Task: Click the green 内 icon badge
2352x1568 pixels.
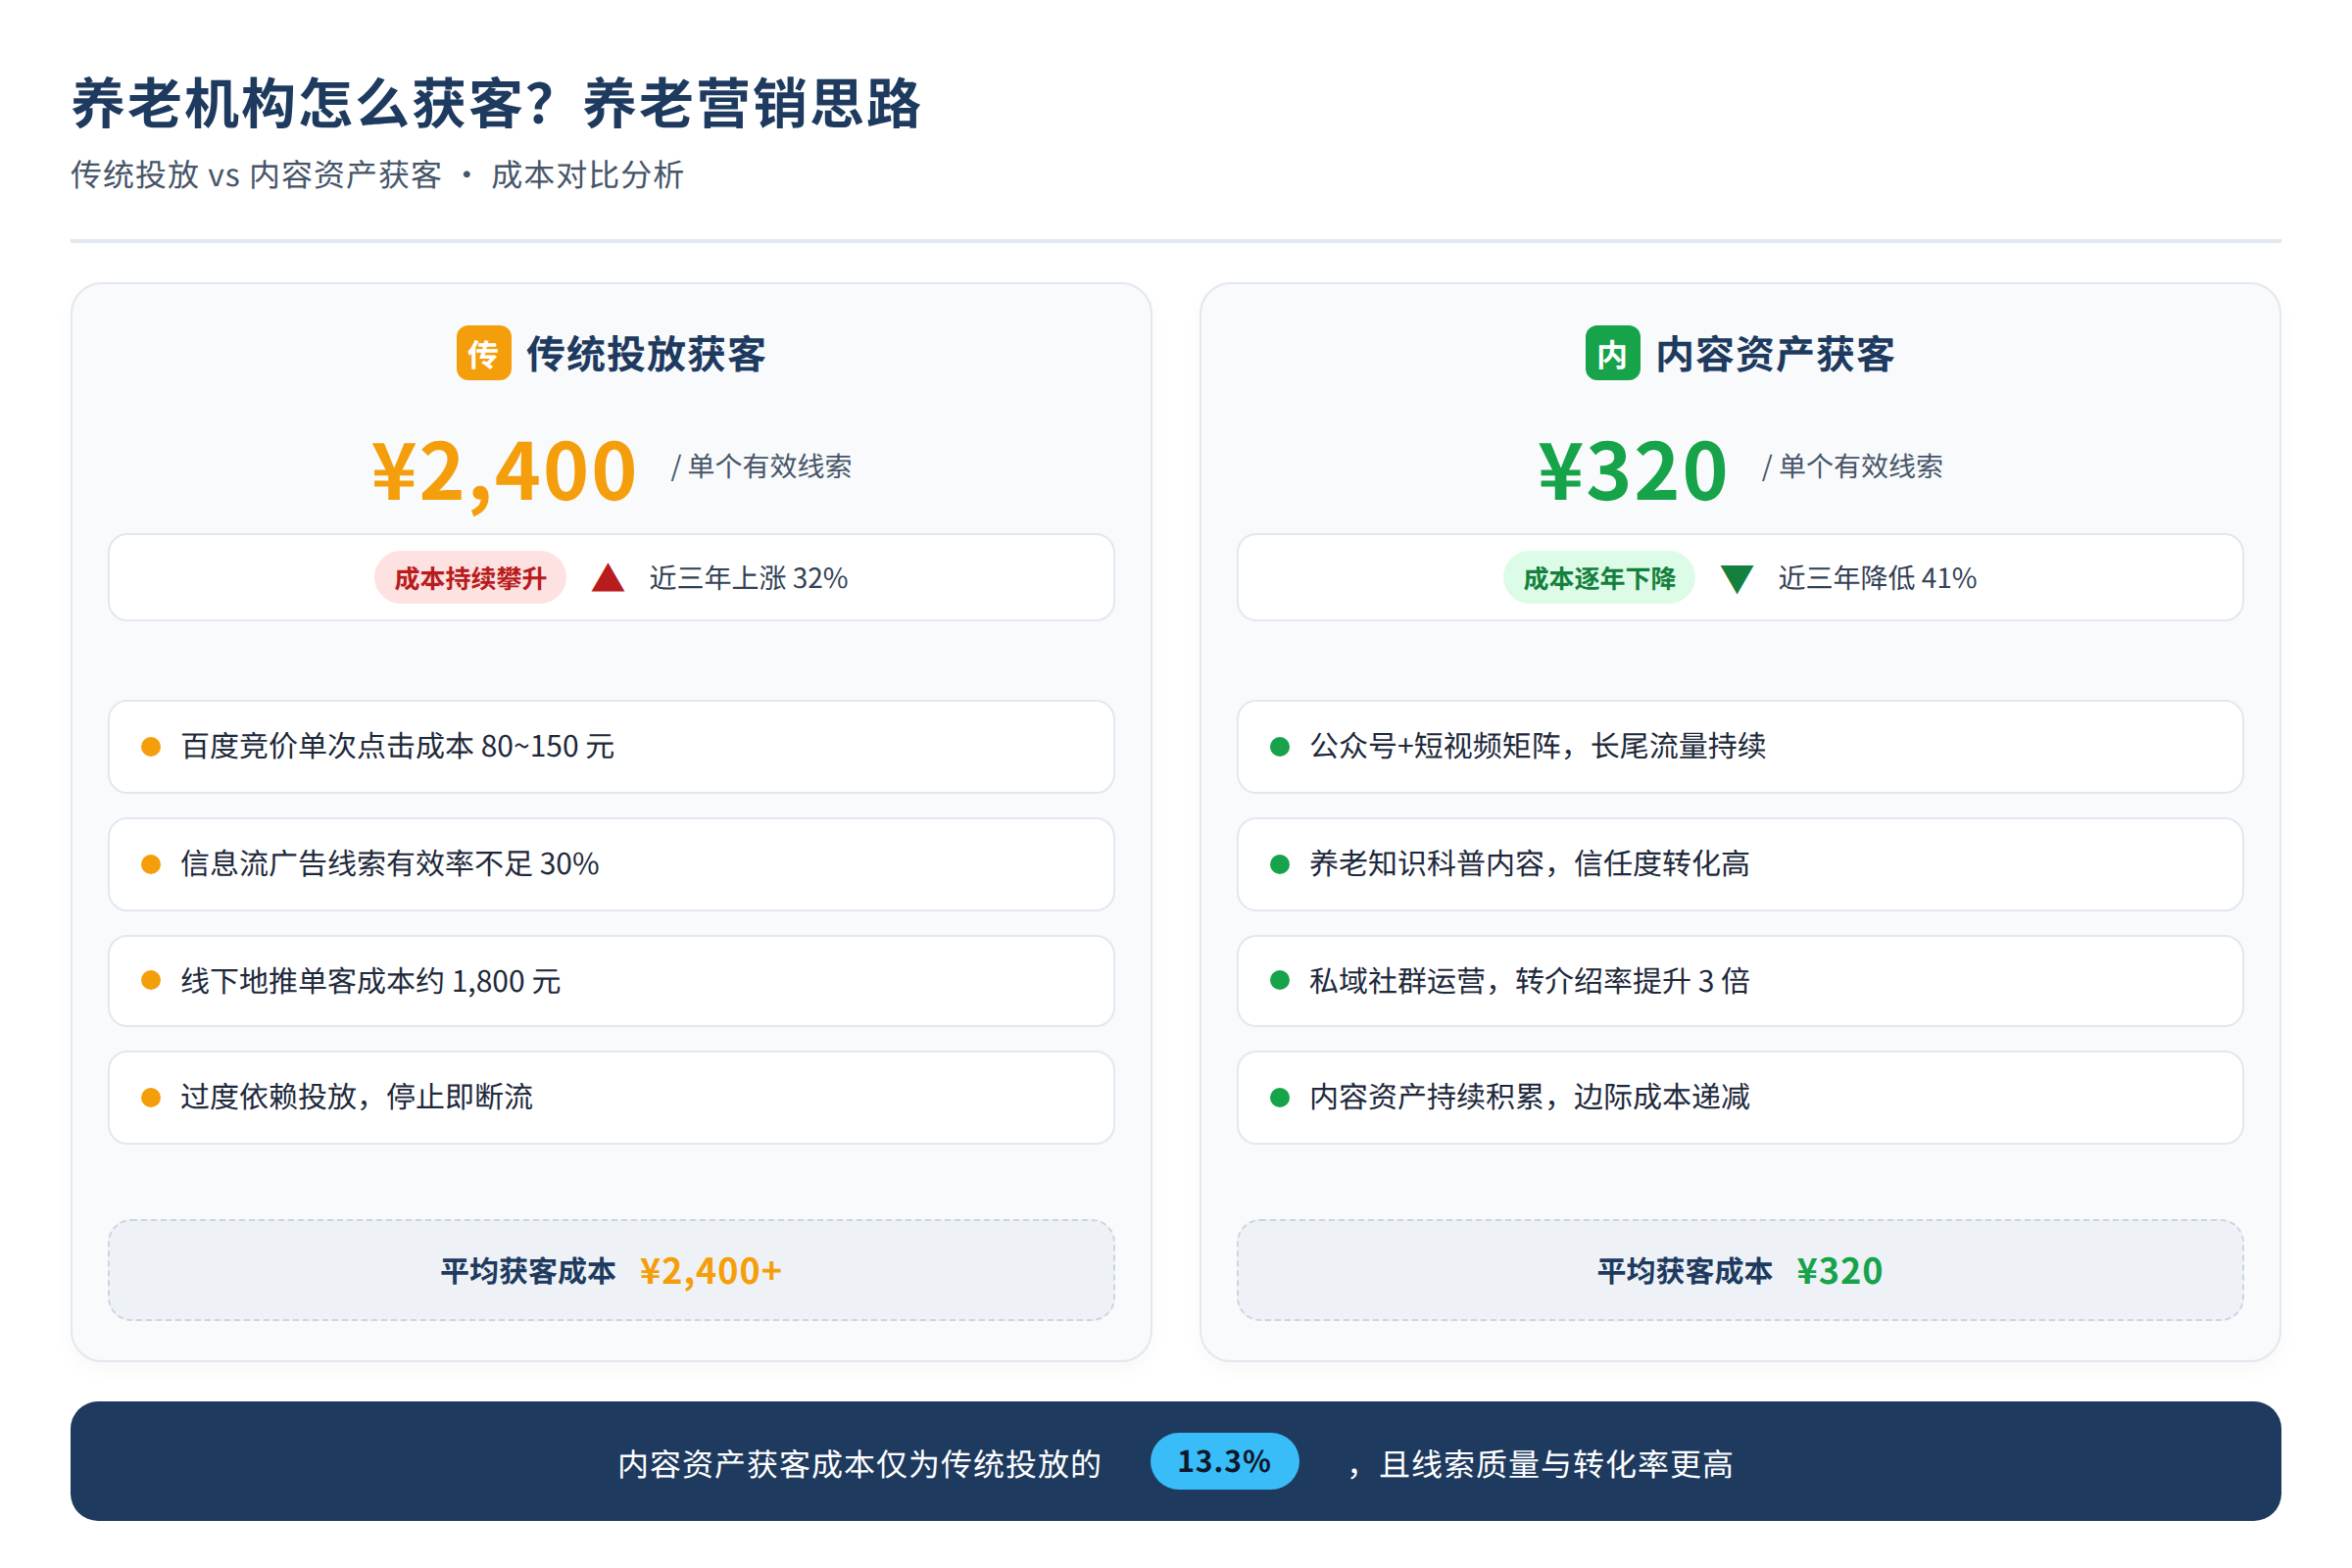Action: point(1612,353)
